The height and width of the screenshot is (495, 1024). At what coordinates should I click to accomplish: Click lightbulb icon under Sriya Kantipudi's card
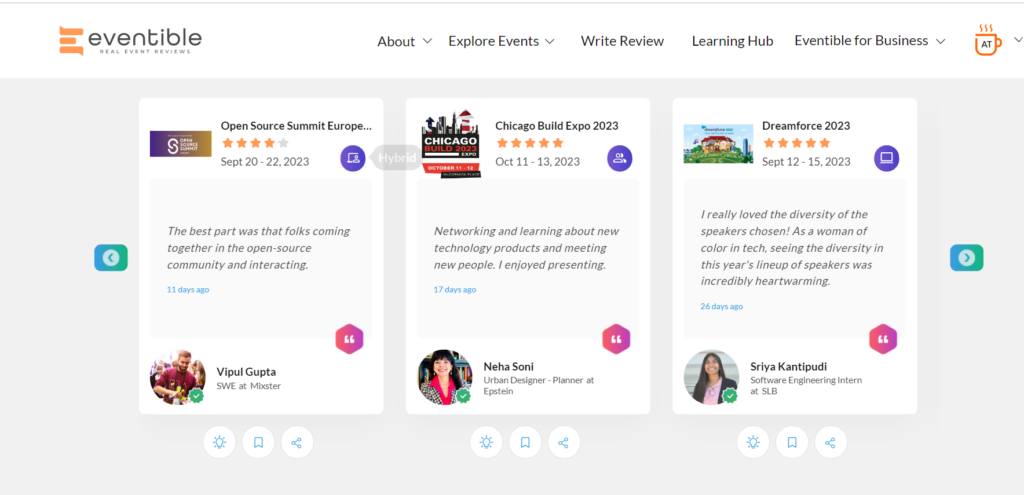pos(753,443)
